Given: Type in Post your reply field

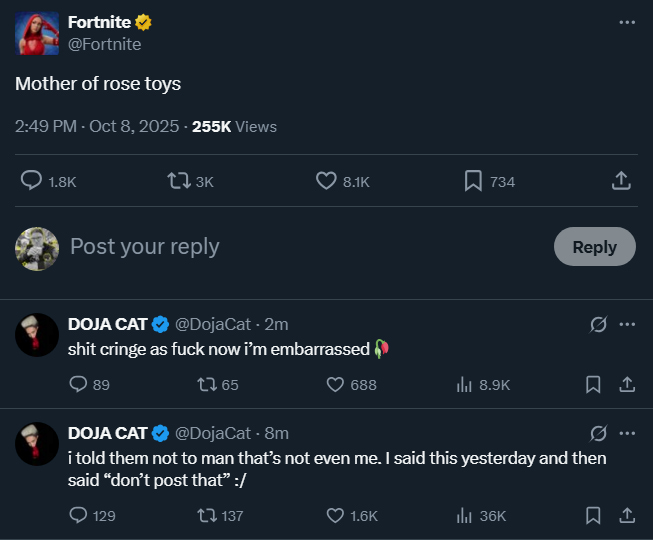Looking at the screenshot, I should 300,247.
